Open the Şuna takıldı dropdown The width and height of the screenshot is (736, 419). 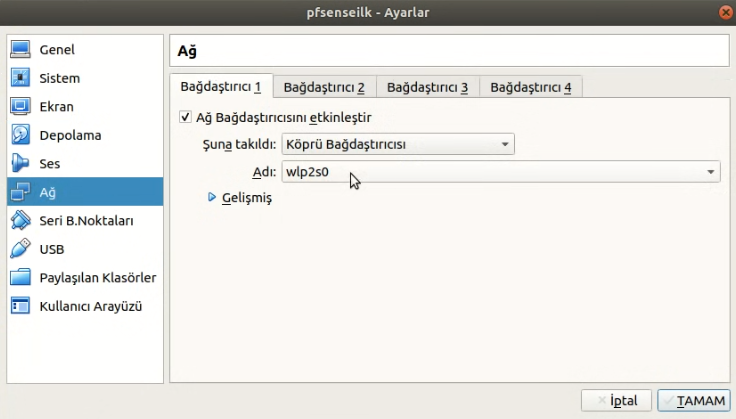click(398, 144)
